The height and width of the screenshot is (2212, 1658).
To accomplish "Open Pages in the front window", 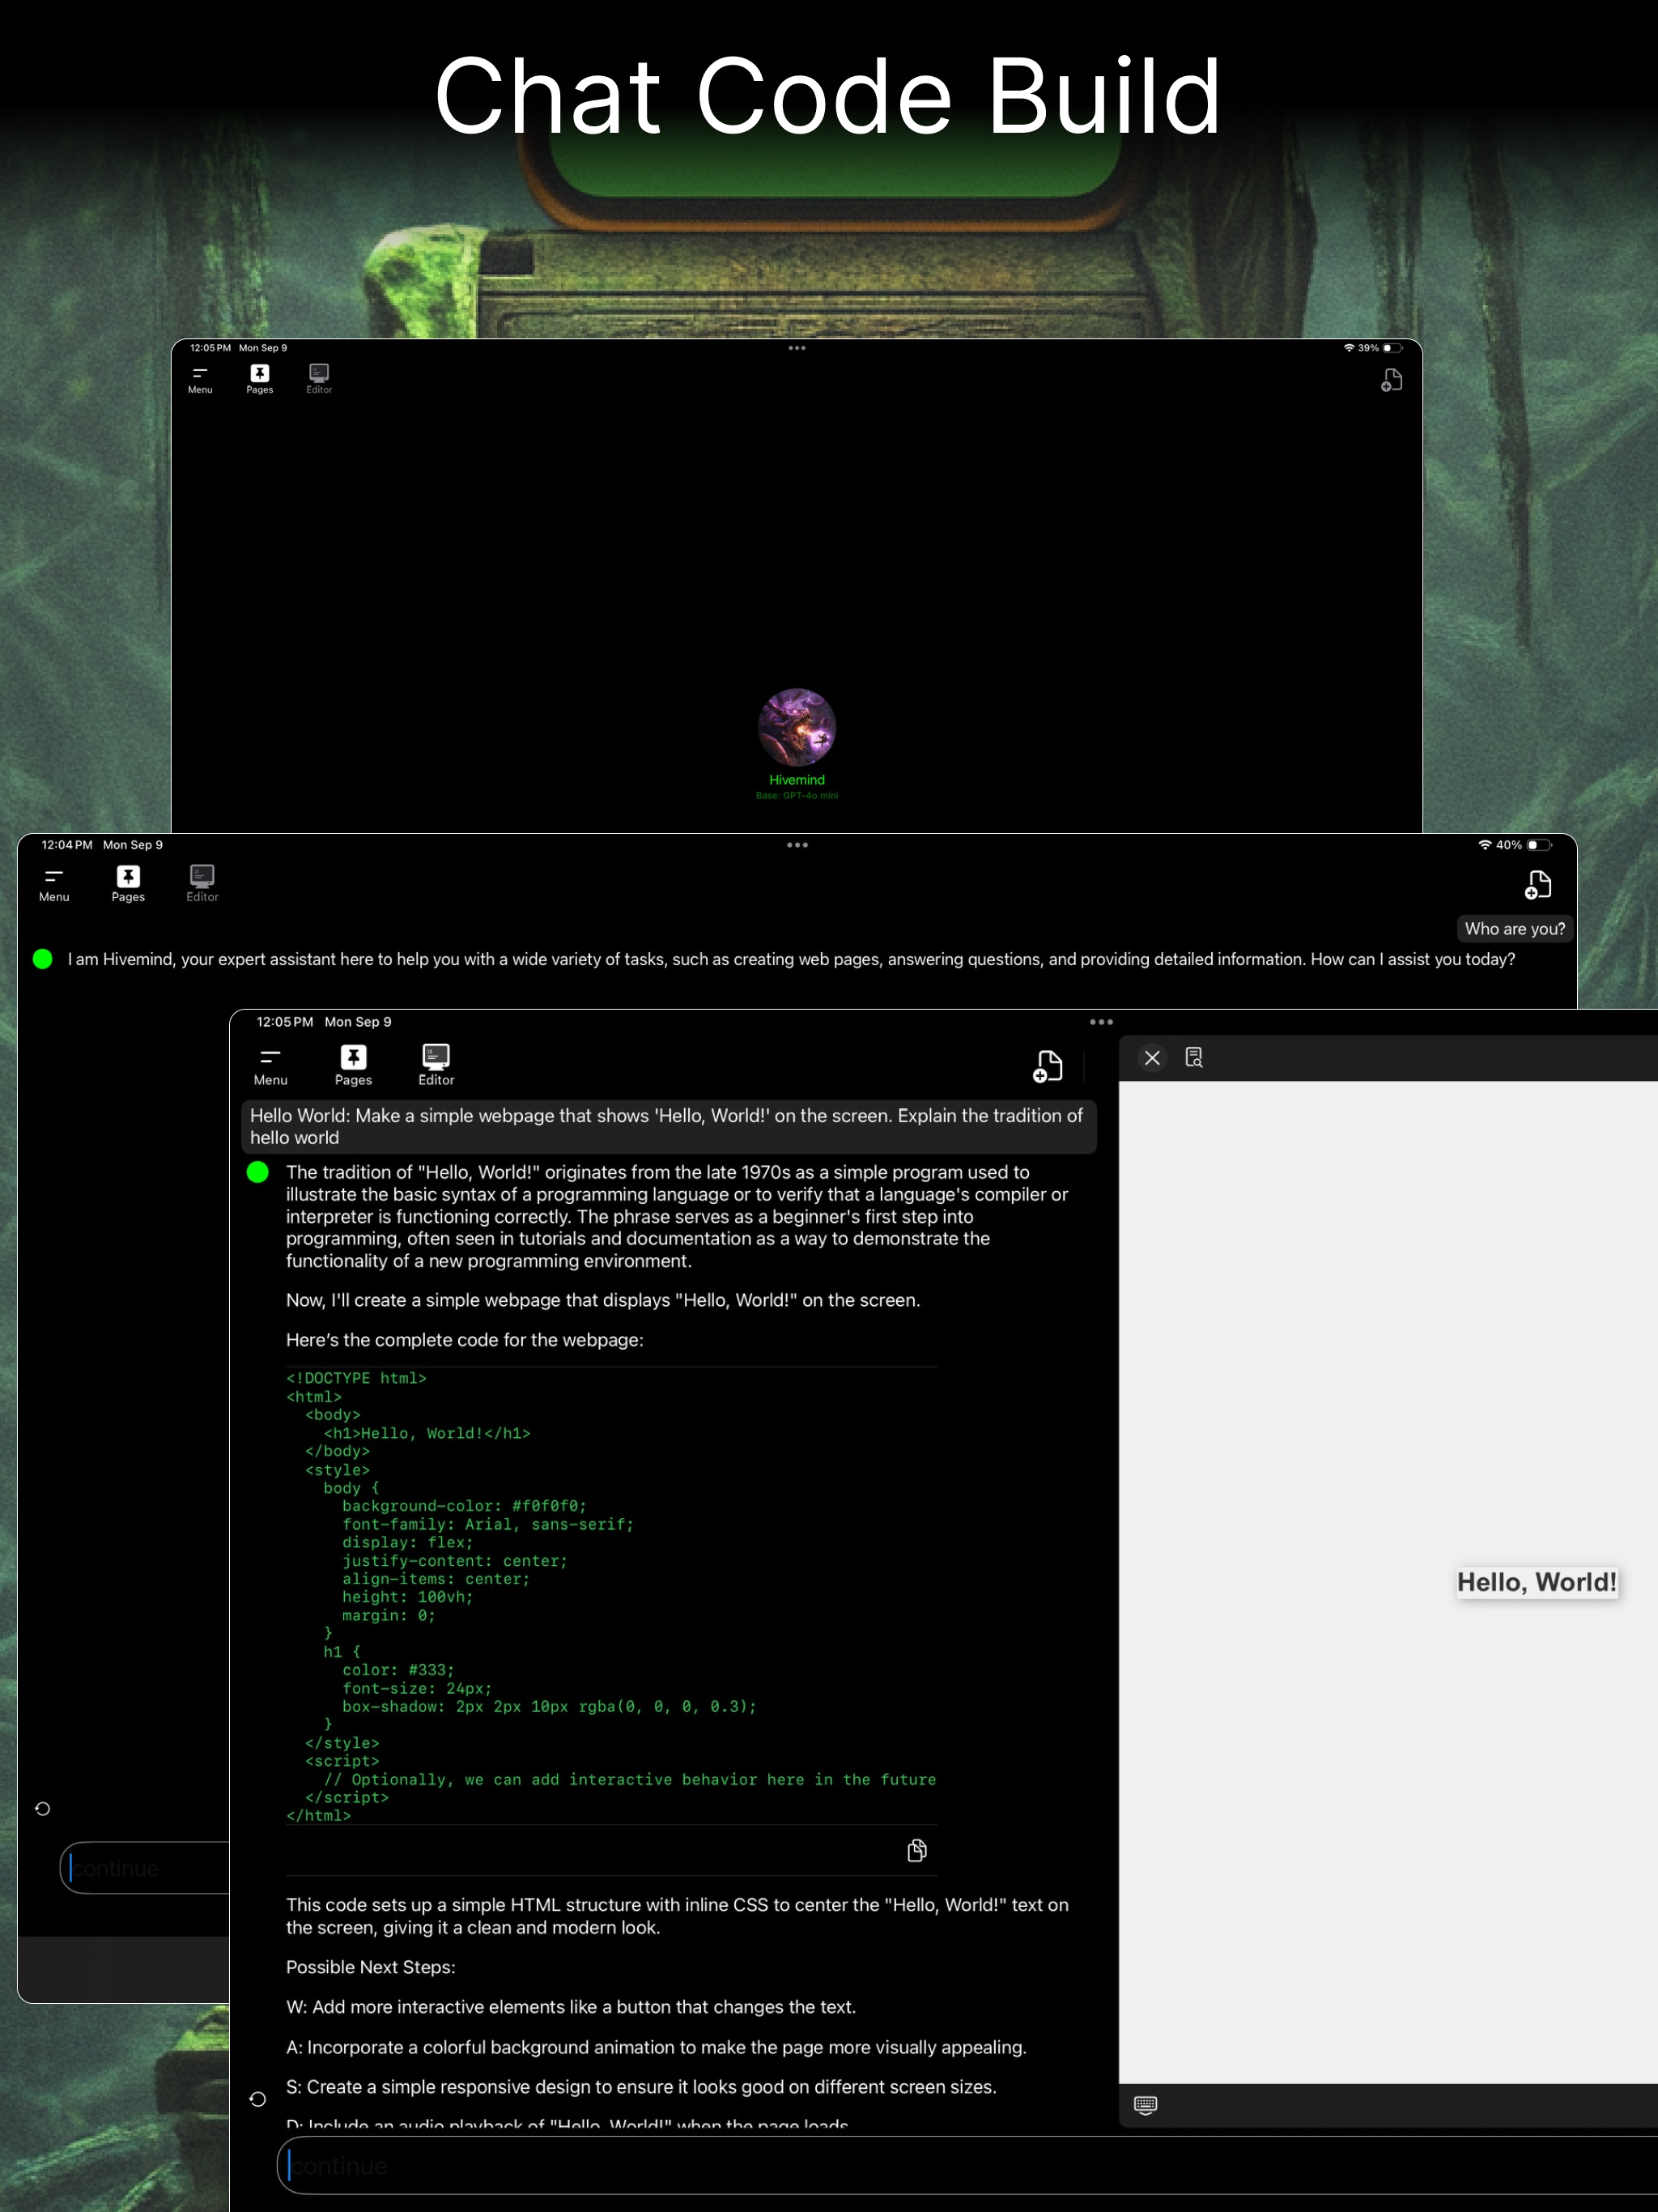I will pyautogui.click(x=353, y=1065).
